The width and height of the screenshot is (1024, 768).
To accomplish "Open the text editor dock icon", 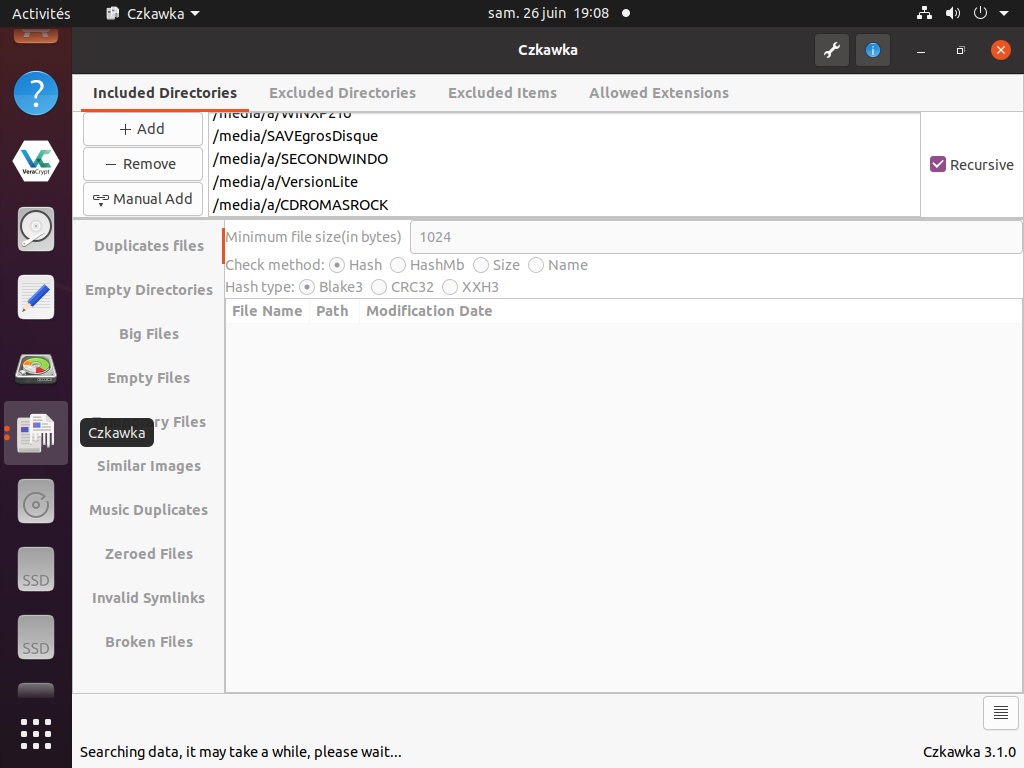I will (36, 297).
